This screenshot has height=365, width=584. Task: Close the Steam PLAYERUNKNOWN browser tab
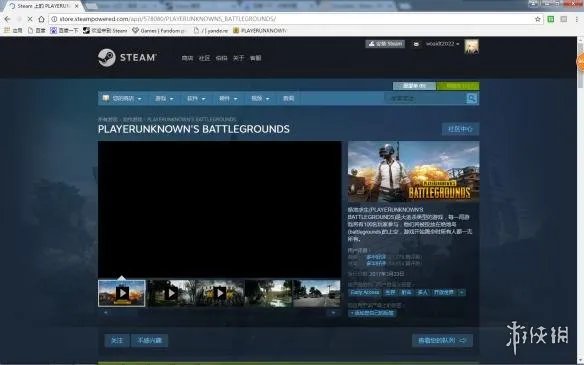(x=77, y=6)
